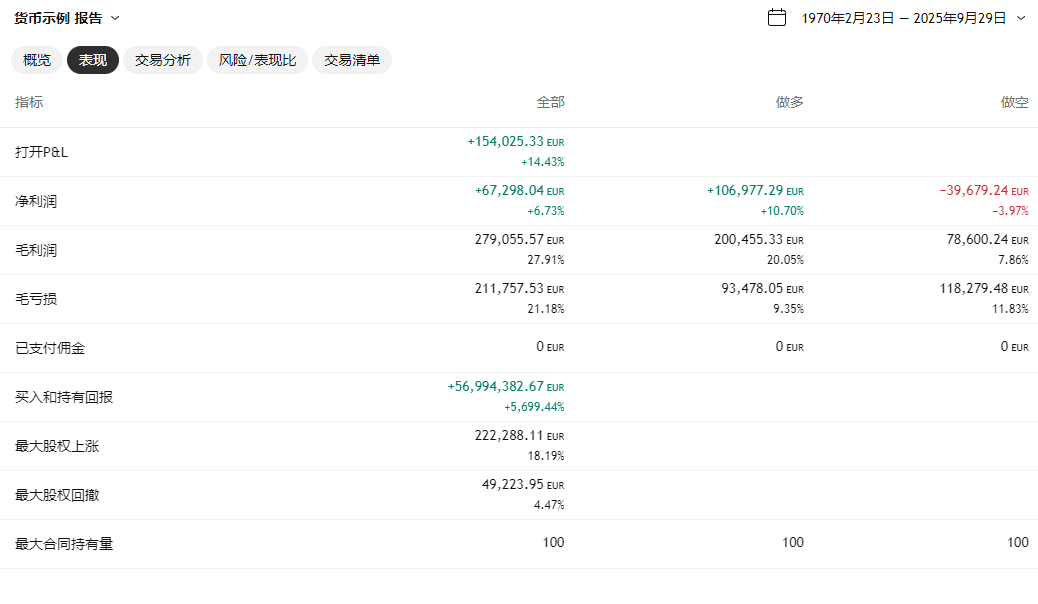Screen dimensions: 1038x604
Task: Expand the 货币示例 报告 title dropdown chevron
Action: (x=115, y=18)
